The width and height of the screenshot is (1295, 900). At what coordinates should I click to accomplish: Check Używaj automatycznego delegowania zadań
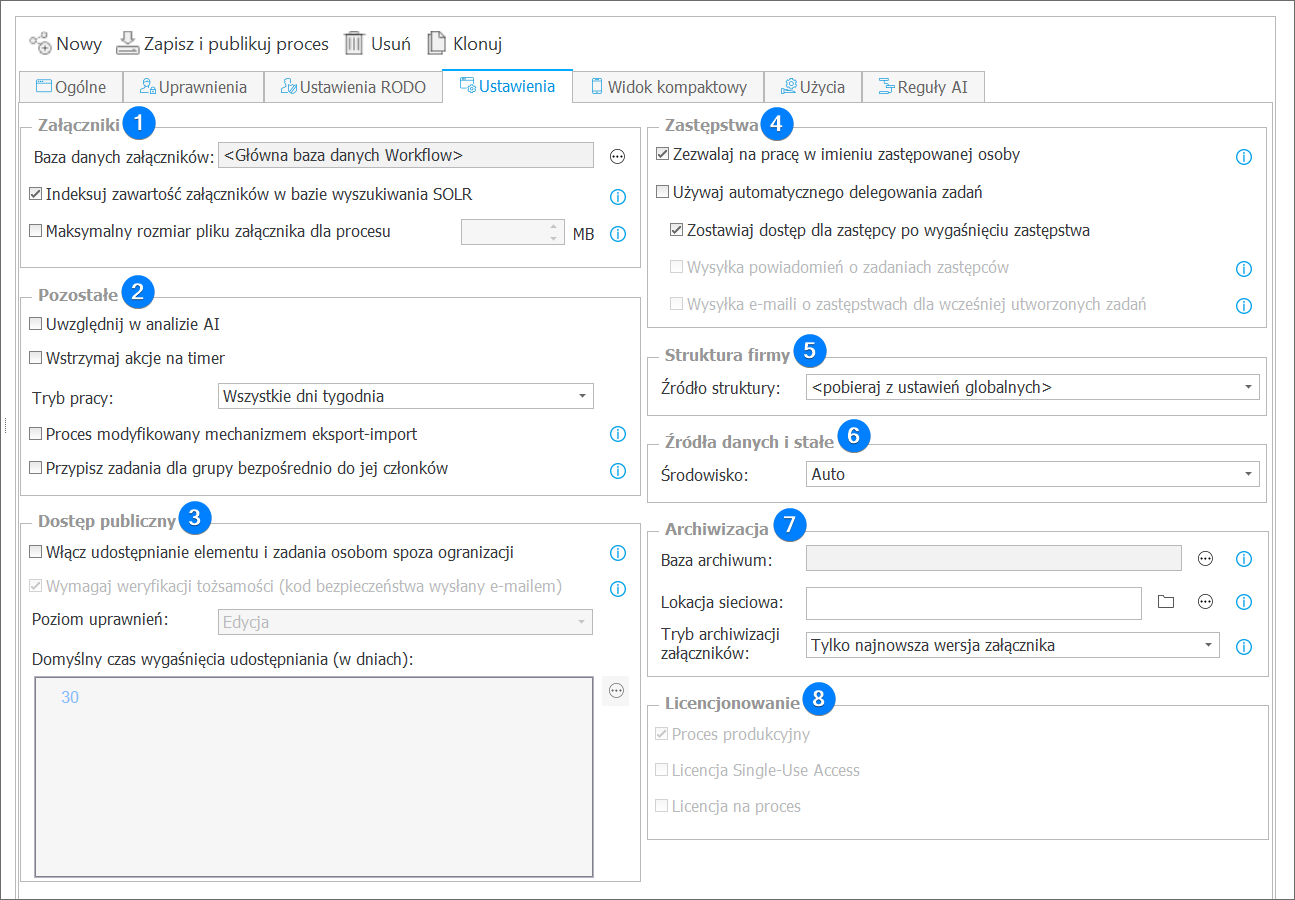(x=662, y=192)
